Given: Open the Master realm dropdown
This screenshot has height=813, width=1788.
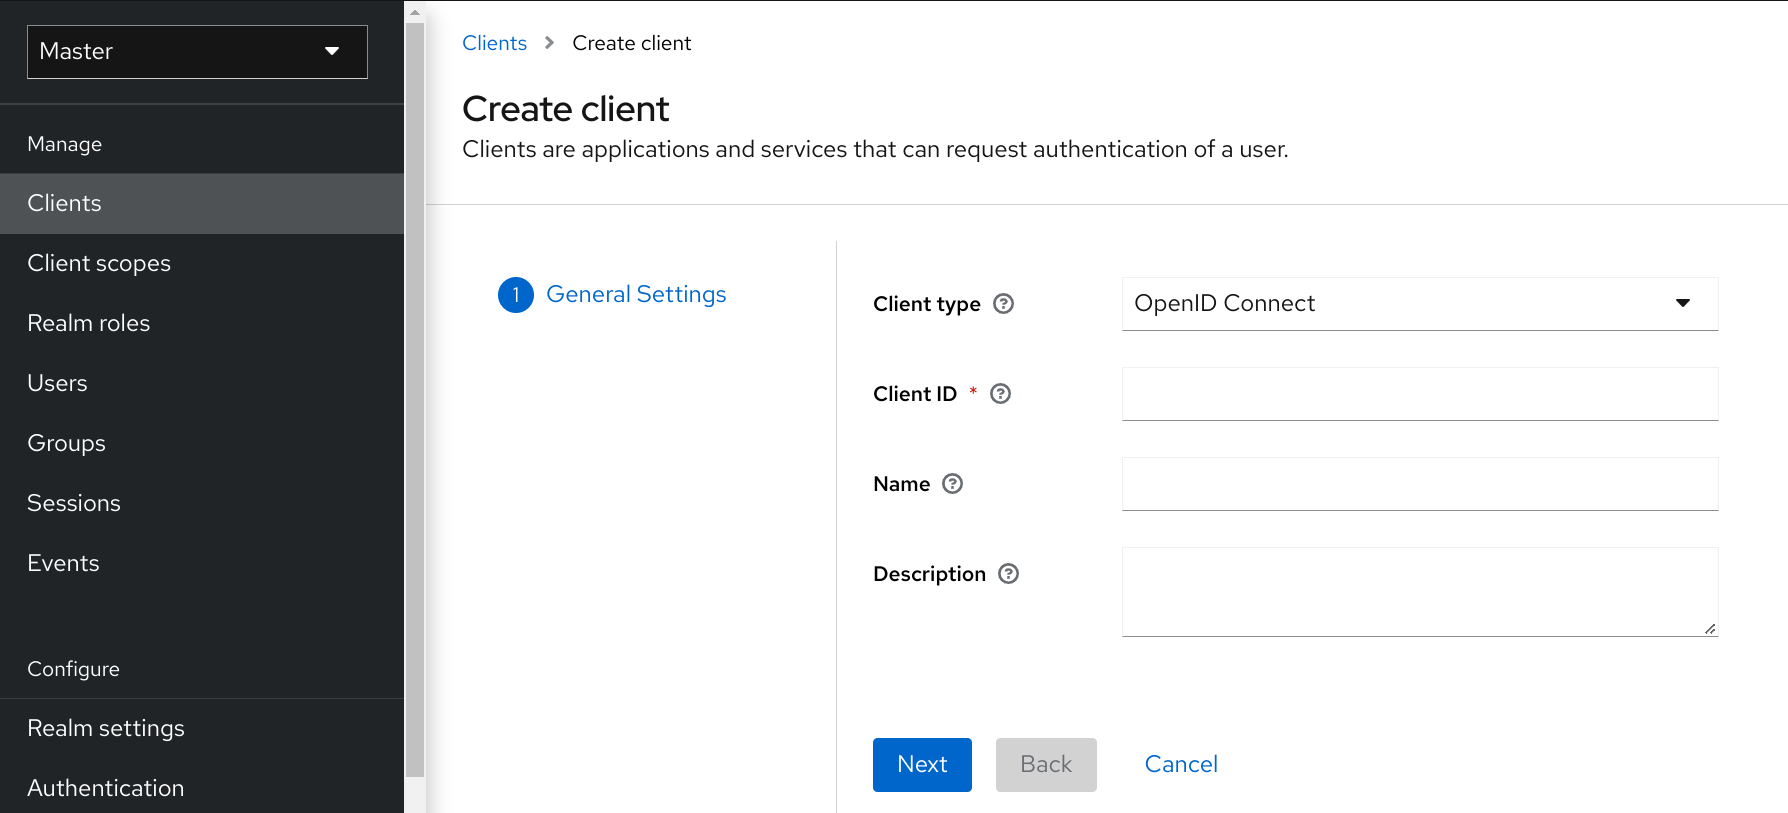Looking at the screenshot, I should (x=197, y=52).
